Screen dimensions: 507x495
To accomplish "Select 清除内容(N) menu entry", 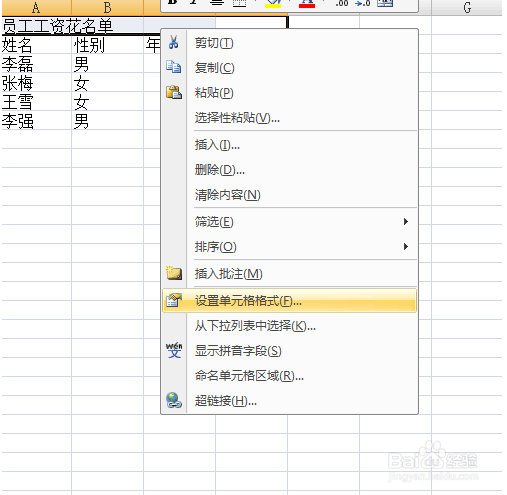I will point(289,195).
